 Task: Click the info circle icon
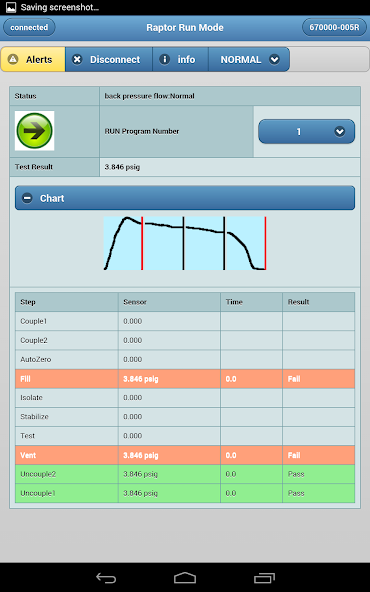(x=165, y=59)
